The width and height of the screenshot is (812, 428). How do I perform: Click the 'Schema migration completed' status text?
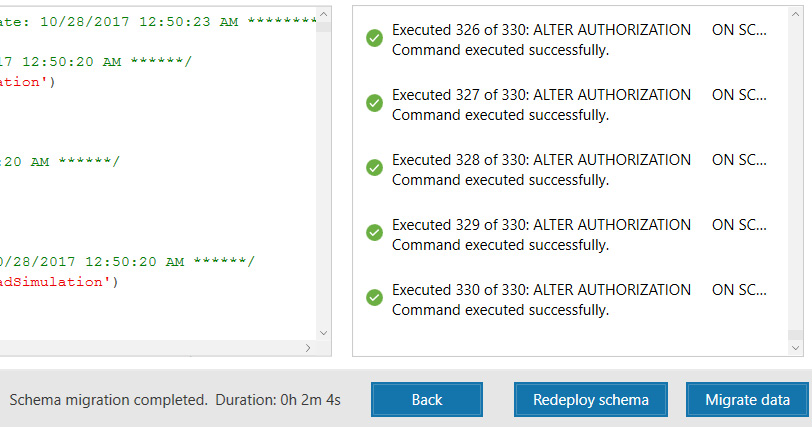pyautogui.click(x=108, y=400)
